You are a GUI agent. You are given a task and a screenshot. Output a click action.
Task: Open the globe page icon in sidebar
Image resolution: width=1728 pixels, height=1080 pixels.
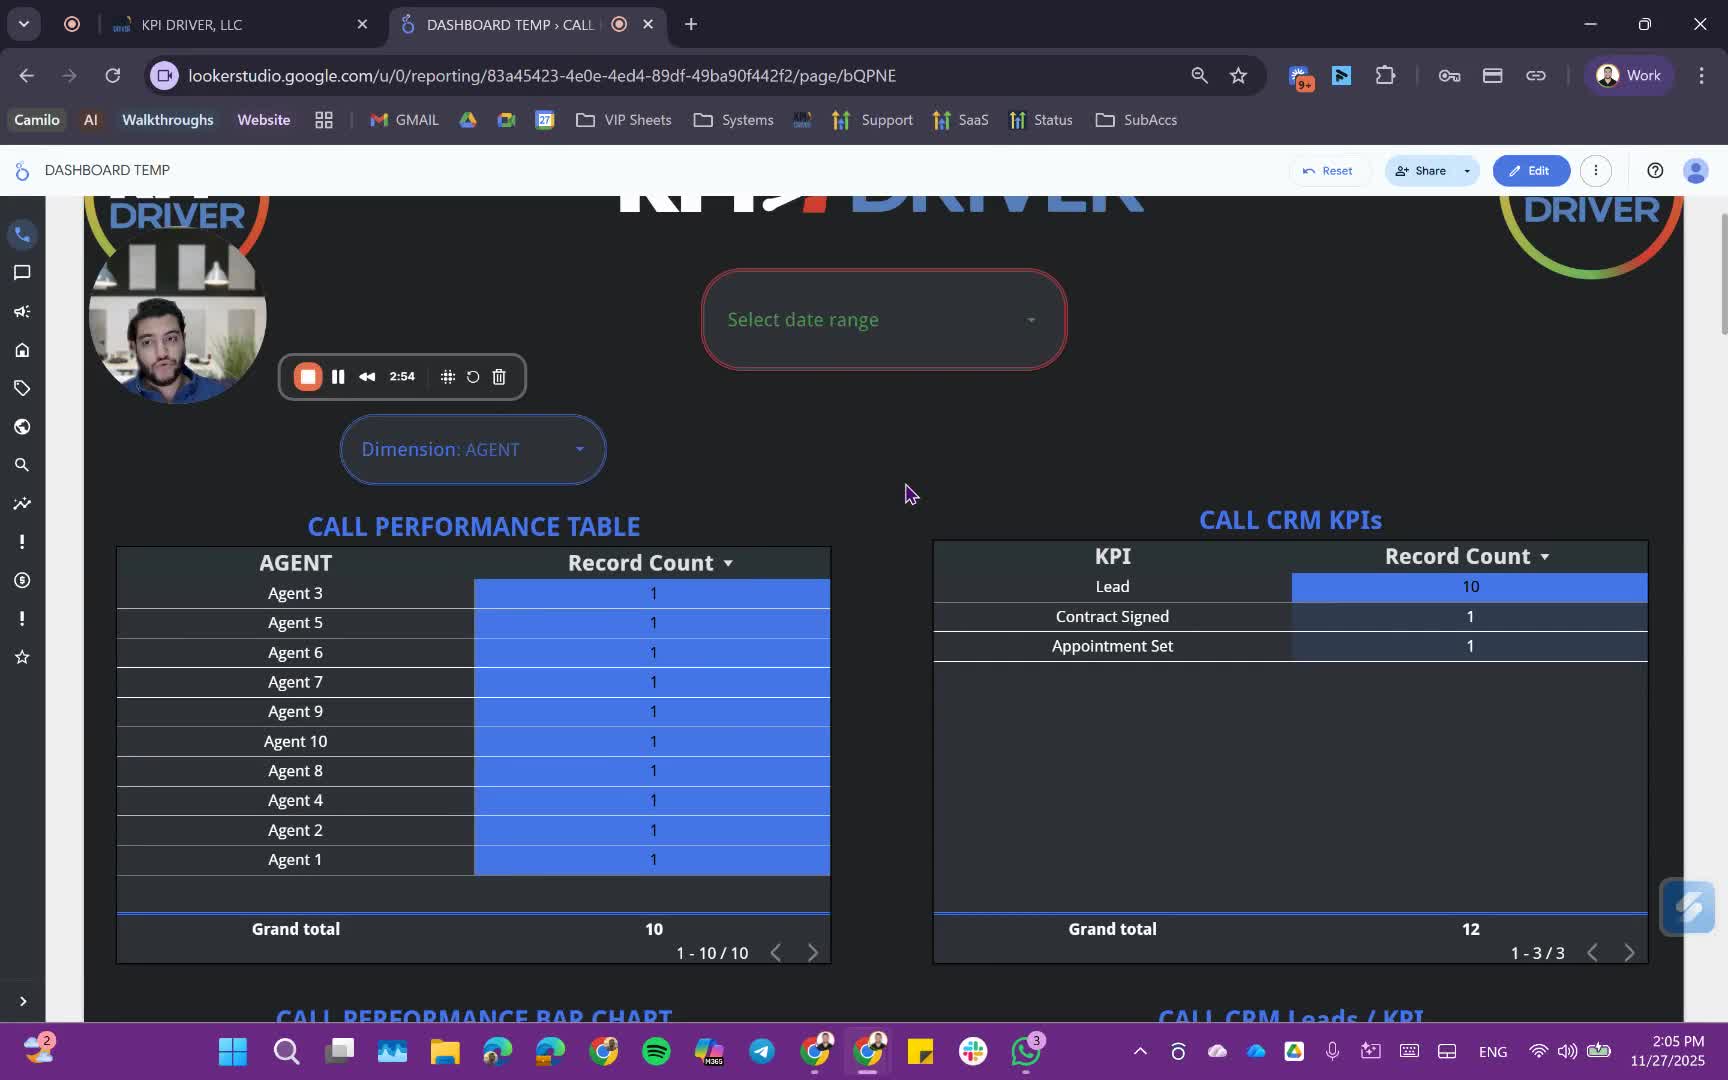(x=22, y=427)
